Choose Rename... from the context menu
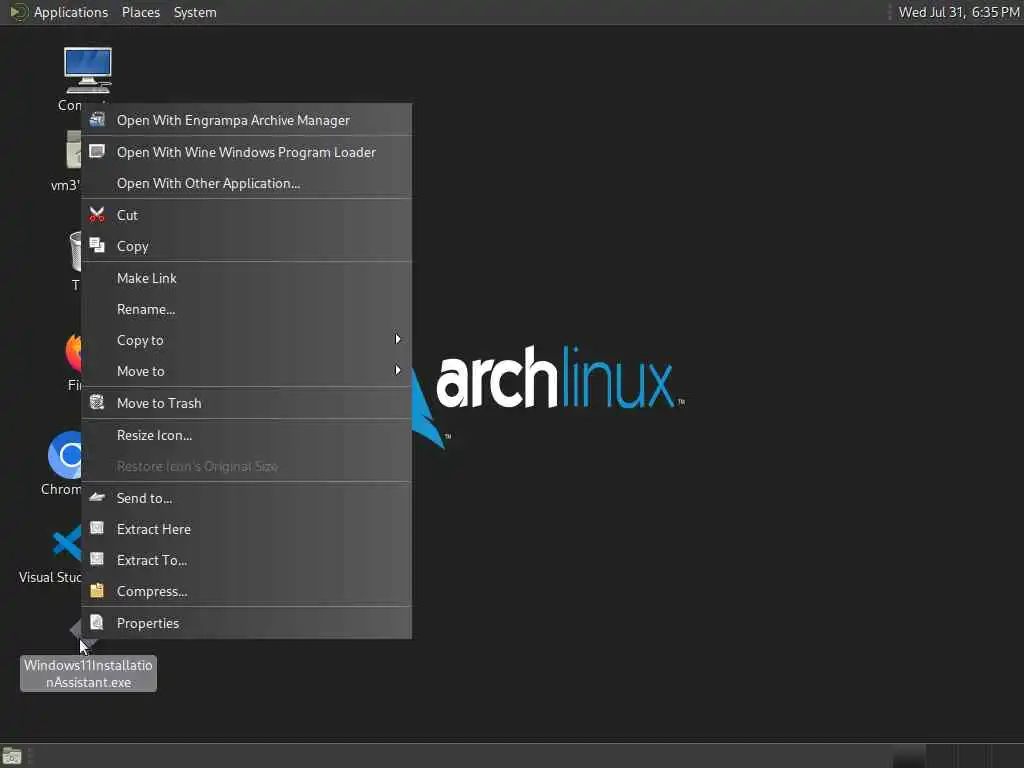 247,310
